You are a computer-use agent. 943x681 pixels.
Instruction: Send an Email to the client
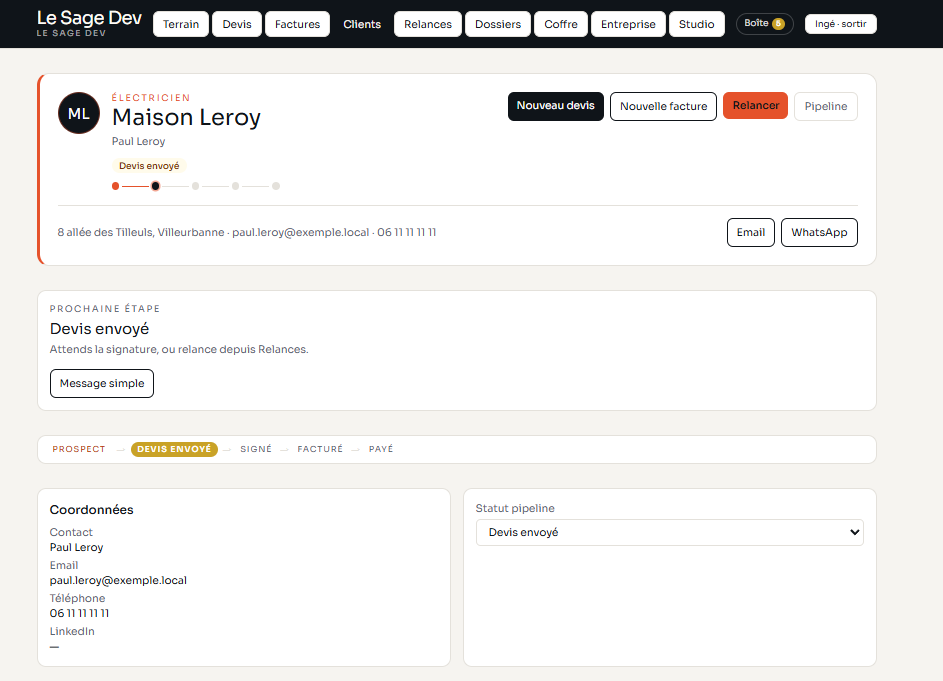(751, 232)
